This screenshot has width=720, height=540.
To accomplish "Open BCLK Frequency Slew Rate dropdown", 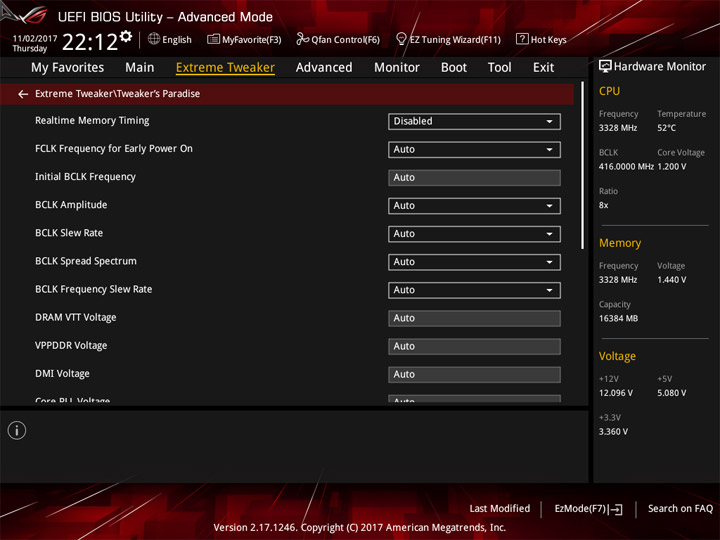I will (x=474, y=290).
